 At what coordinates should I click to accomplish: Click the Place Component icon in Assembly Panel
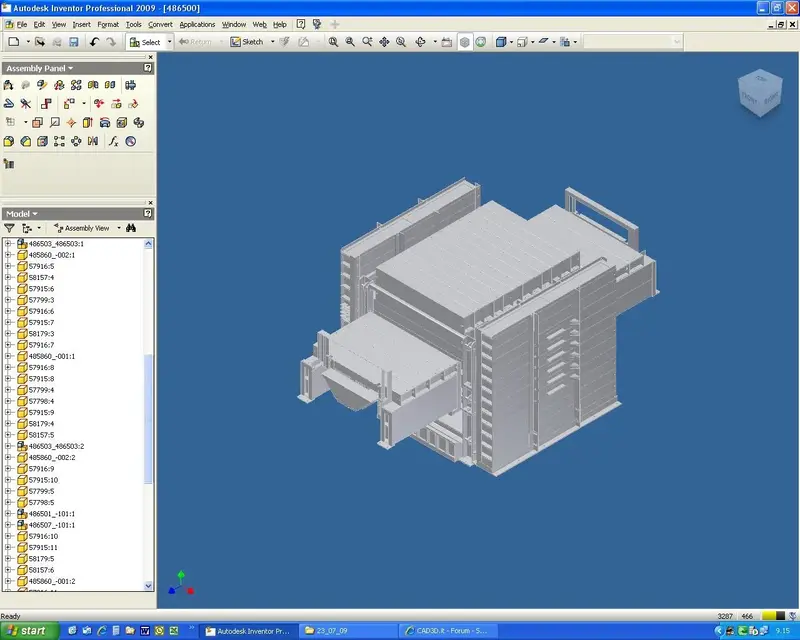9,85
